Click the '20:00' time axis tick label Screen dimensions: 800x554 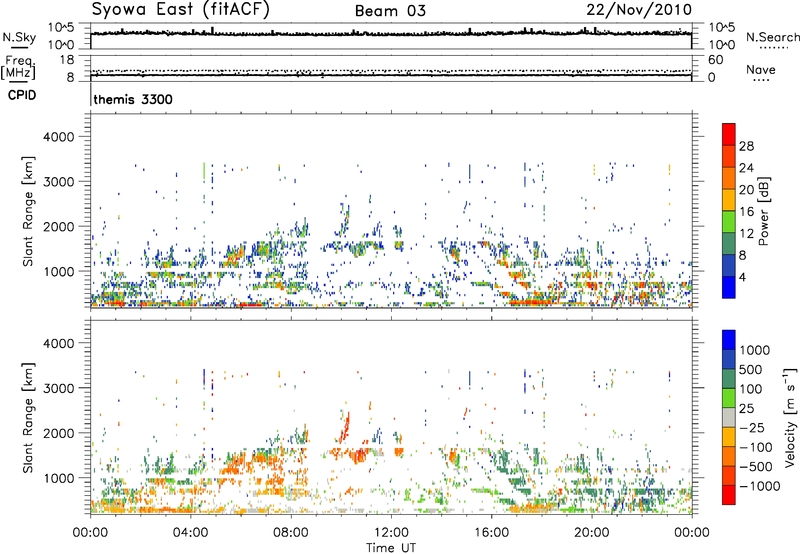click(x=592, y=533)
